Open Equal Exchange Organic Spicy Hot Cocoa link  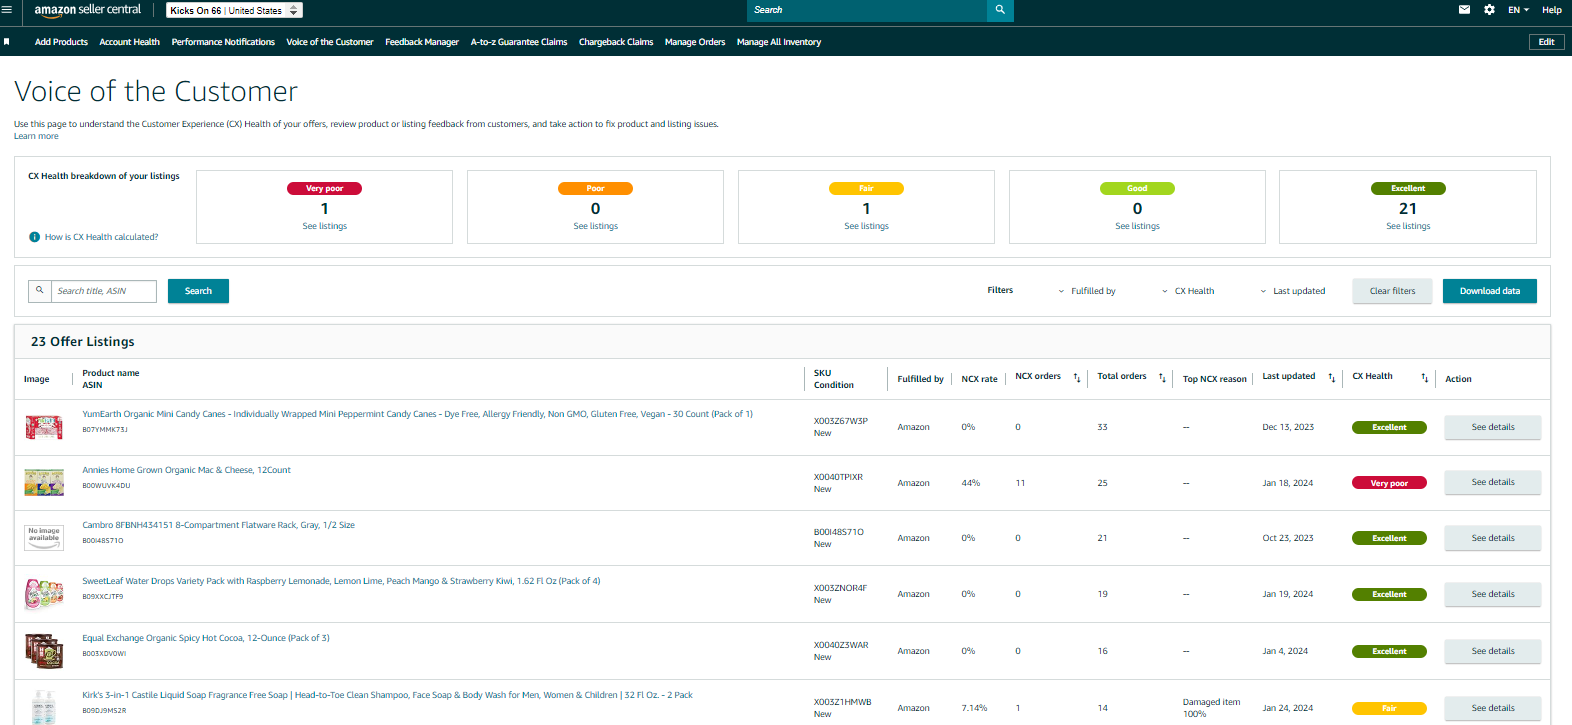(x=206, y=638)
